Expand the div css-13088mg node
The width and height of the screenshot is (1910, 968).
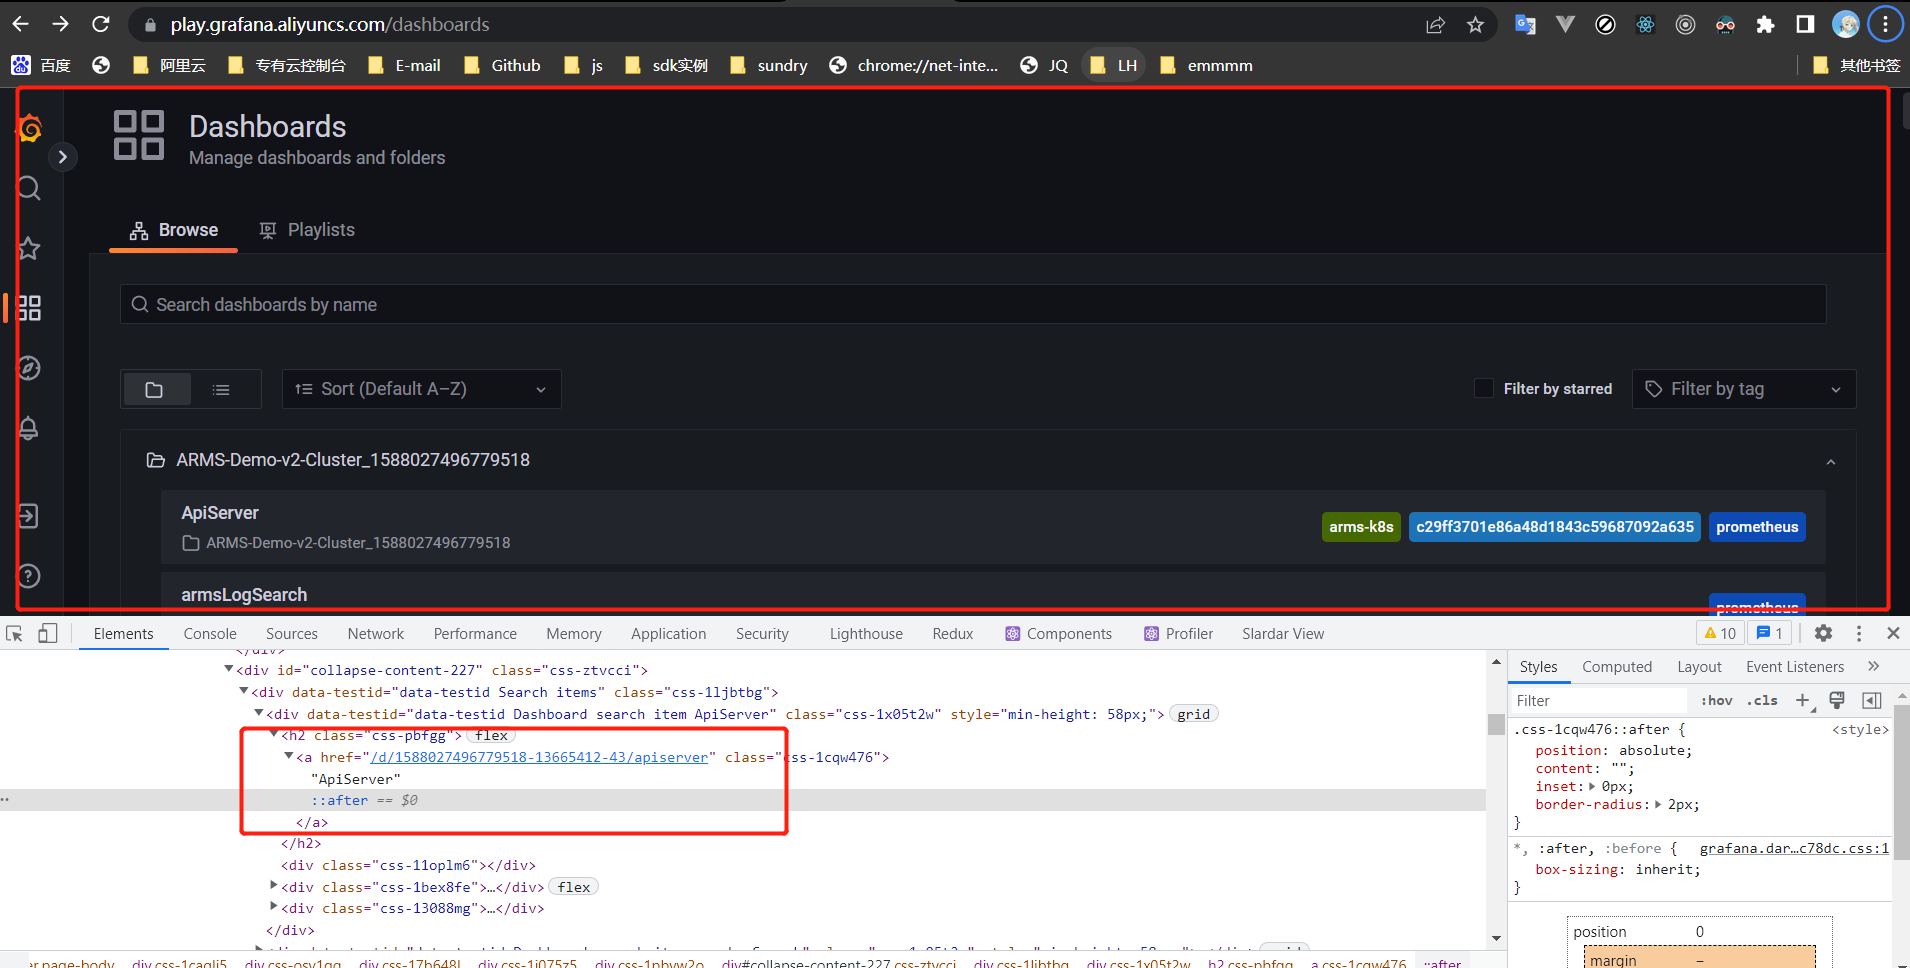[x=274, y=907]
